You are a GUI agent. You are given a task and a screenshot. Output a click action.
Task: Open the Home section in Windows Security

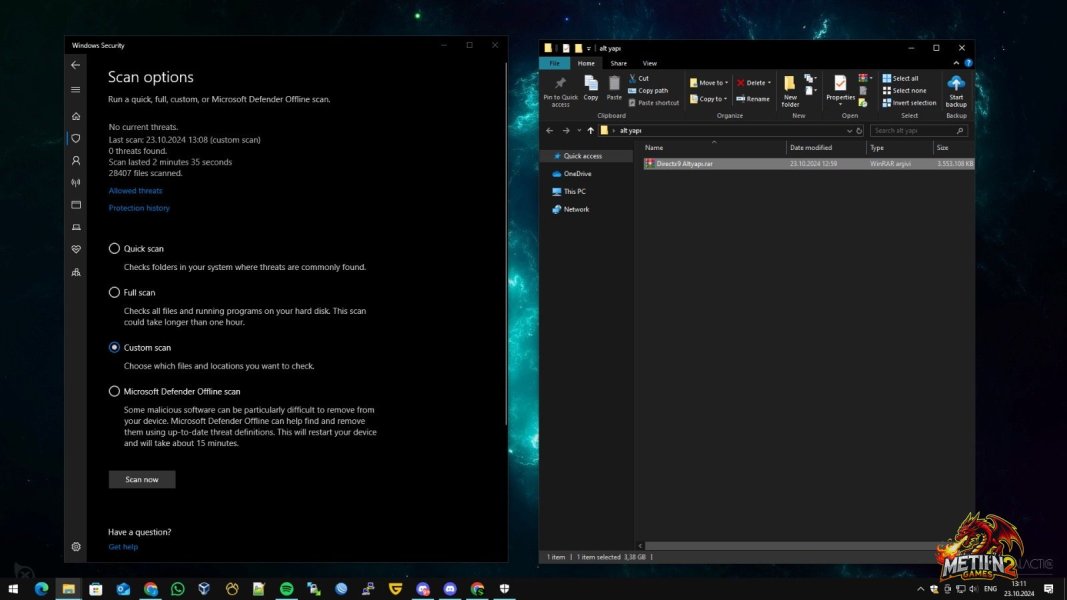(76, 116)
